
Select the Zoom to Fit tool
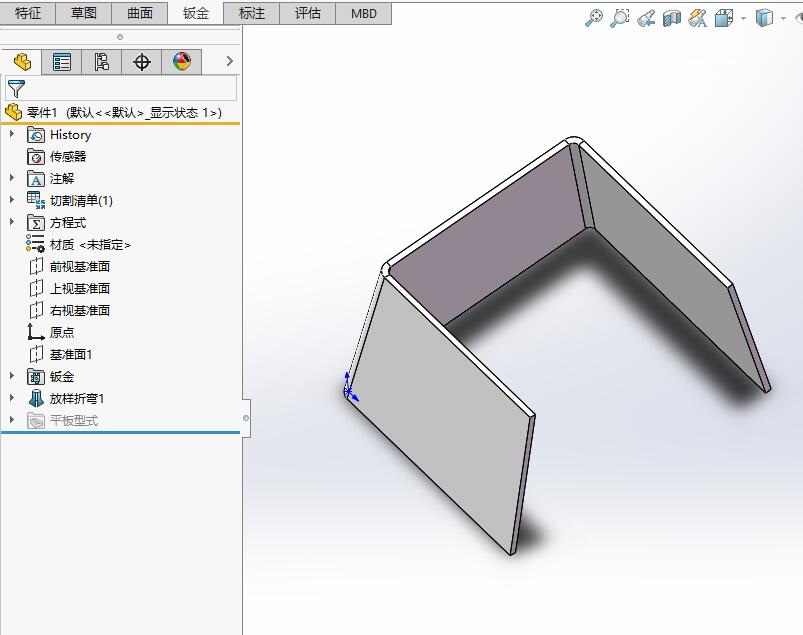click(x=595, y=17)
